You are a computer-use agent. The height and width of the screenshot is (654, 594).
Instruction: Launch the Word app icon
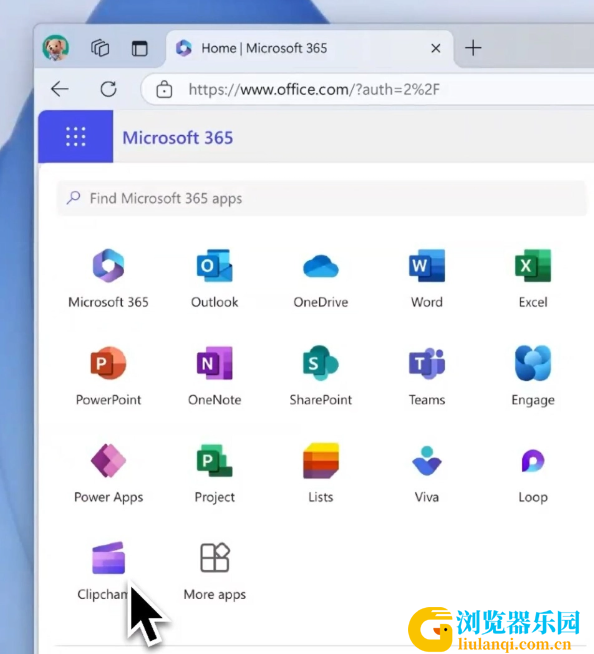pyautogui.click(x=427, y=266)
